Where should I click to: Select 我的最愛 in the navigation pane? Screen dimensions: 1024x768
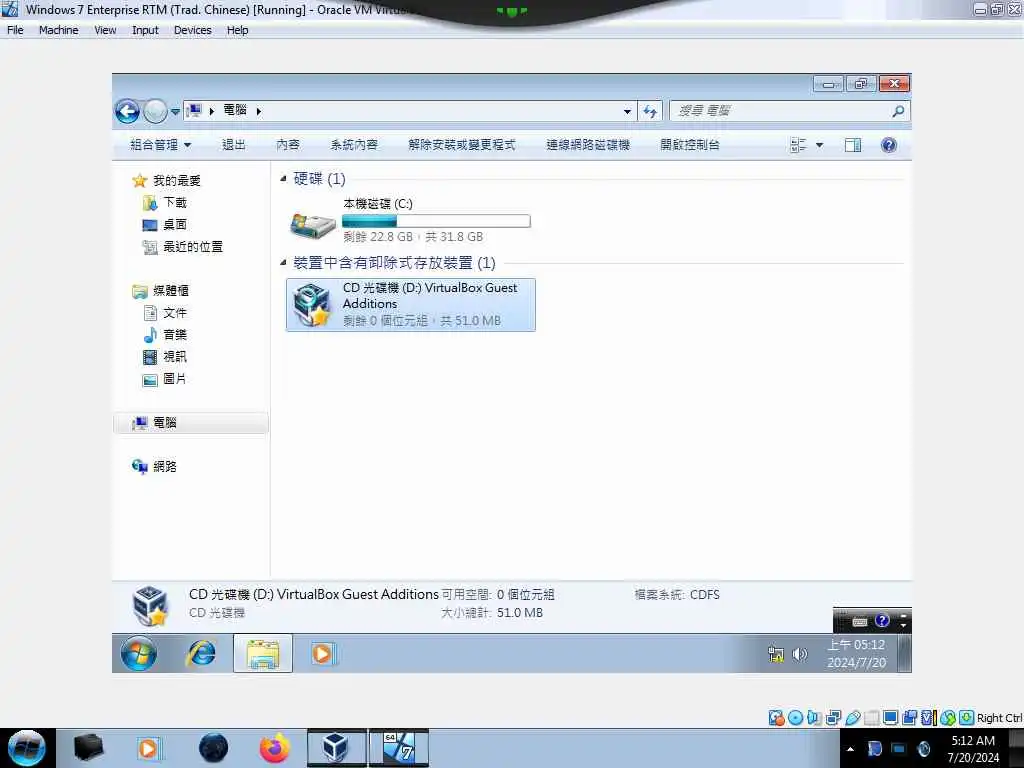(x=167, y=181)
